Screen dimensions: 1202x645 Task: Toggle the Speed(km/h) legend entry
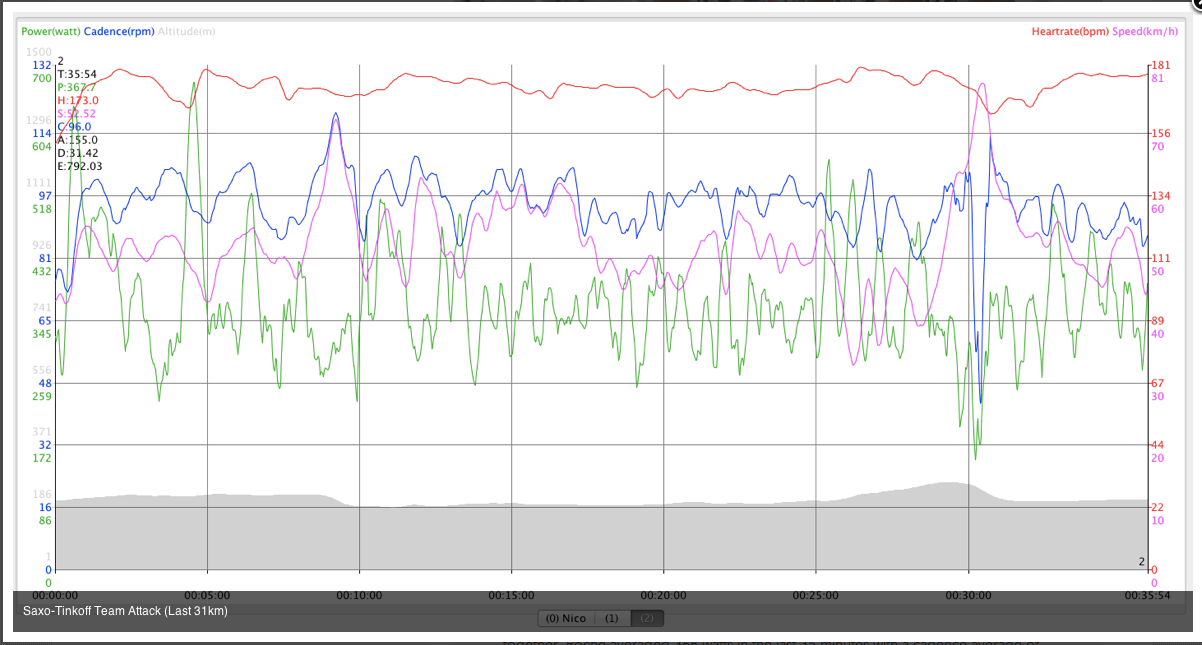coord(1145,31)
